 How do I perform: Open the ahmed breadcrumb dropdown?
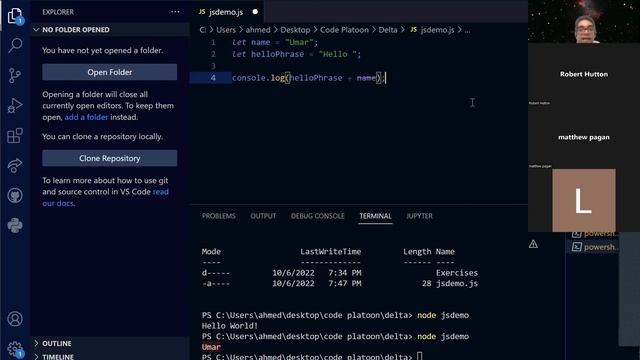tap(258, 30)
